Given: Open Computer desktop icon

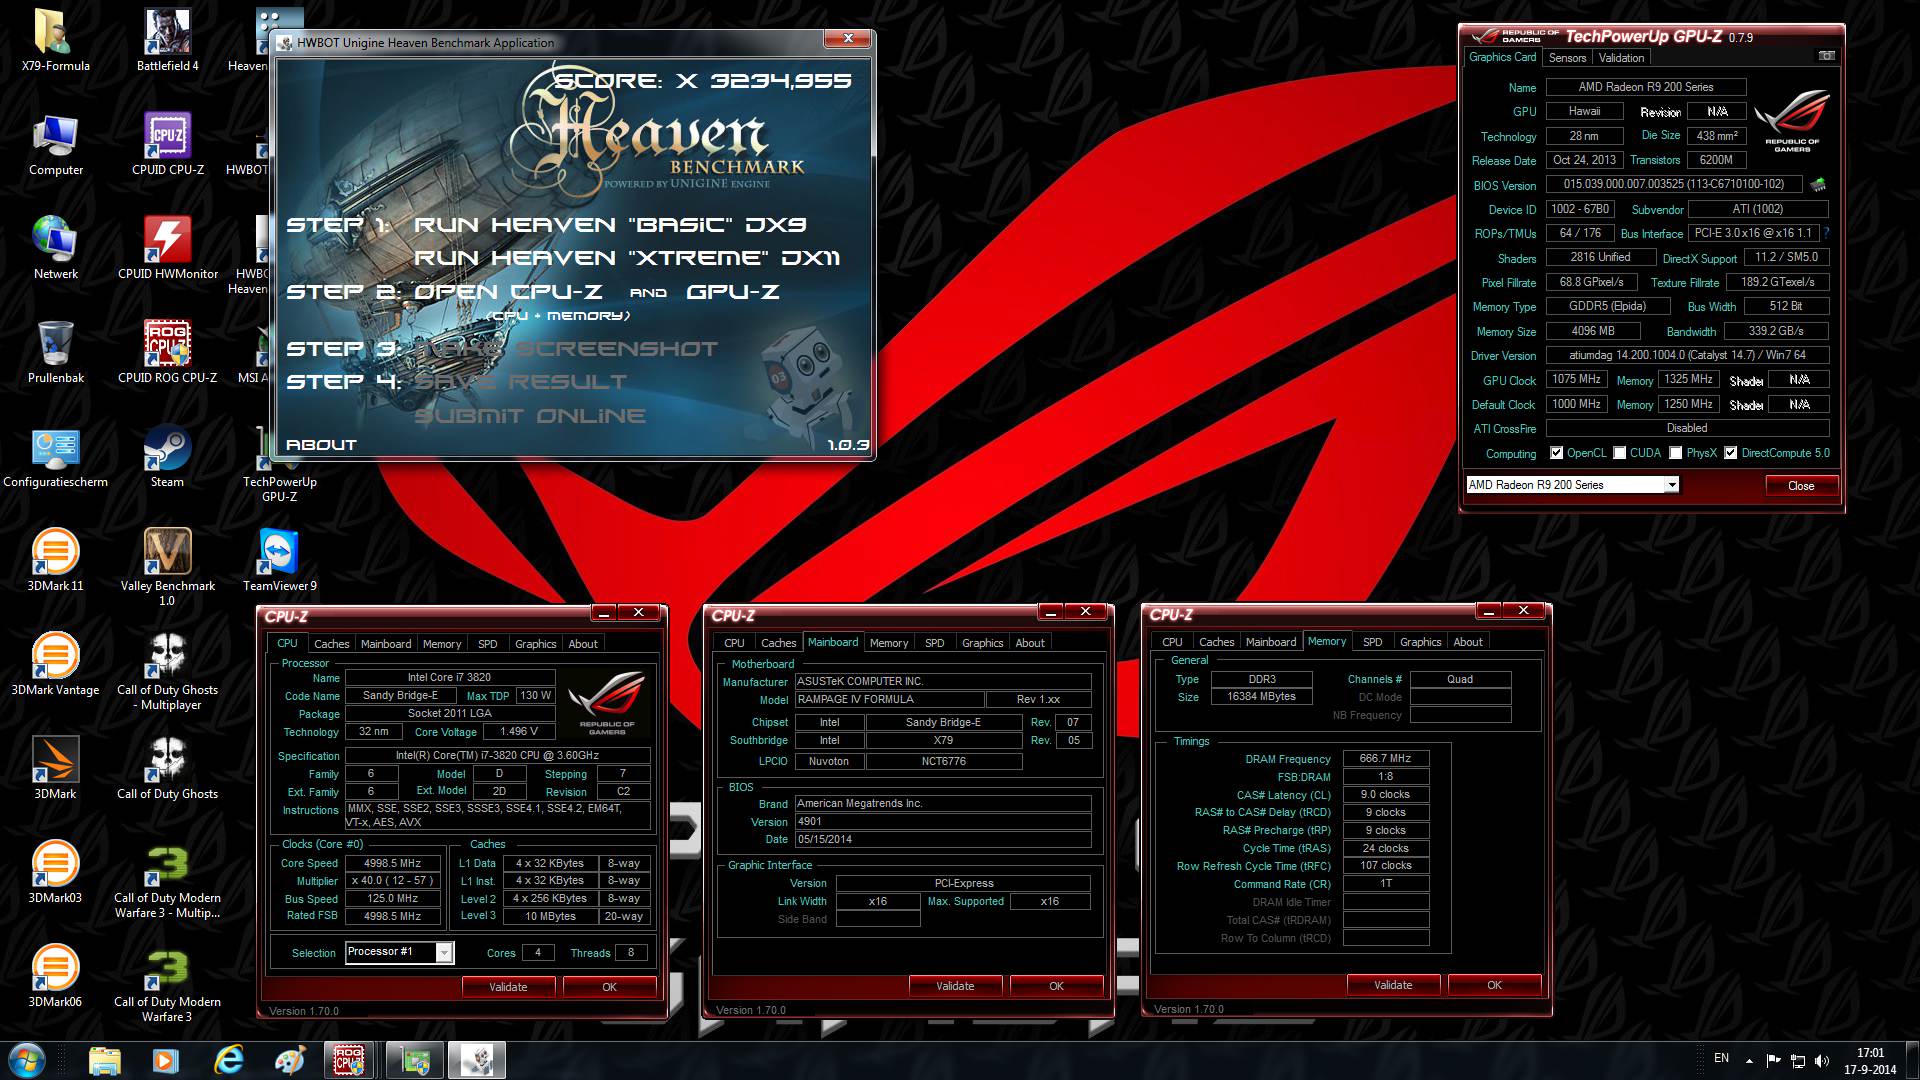Looking at the screenshot, I should coord(55,145).
